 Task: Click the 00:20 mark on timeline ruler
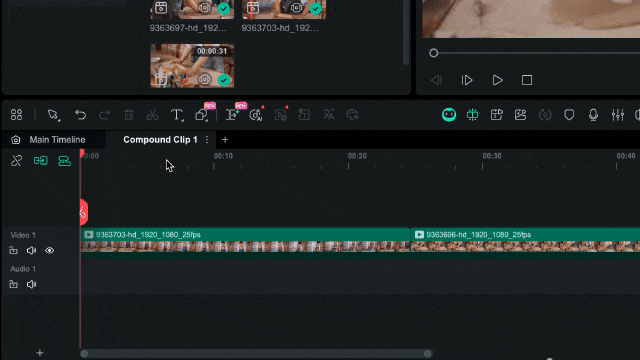pos(357,156)
